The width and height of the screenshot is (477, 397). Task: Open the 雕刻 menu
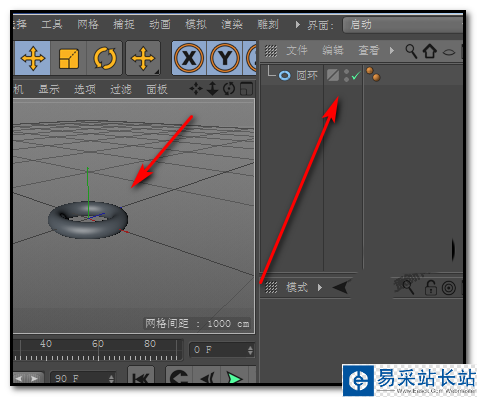click(268, 24)
